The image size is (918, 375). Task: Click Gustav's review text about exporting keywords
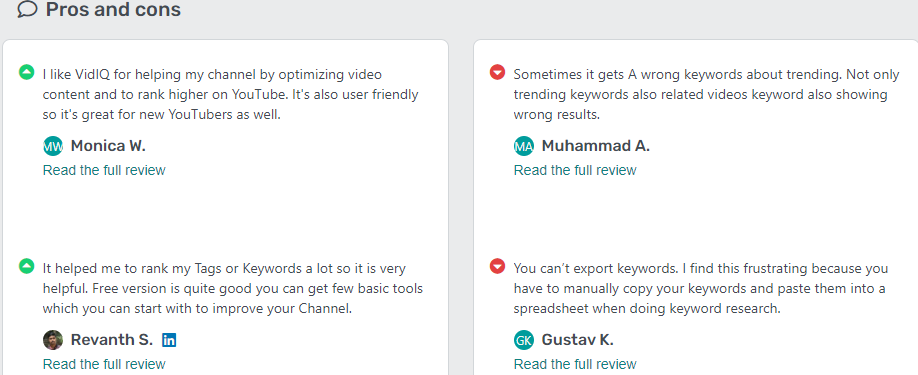click(x=701, y=288)
